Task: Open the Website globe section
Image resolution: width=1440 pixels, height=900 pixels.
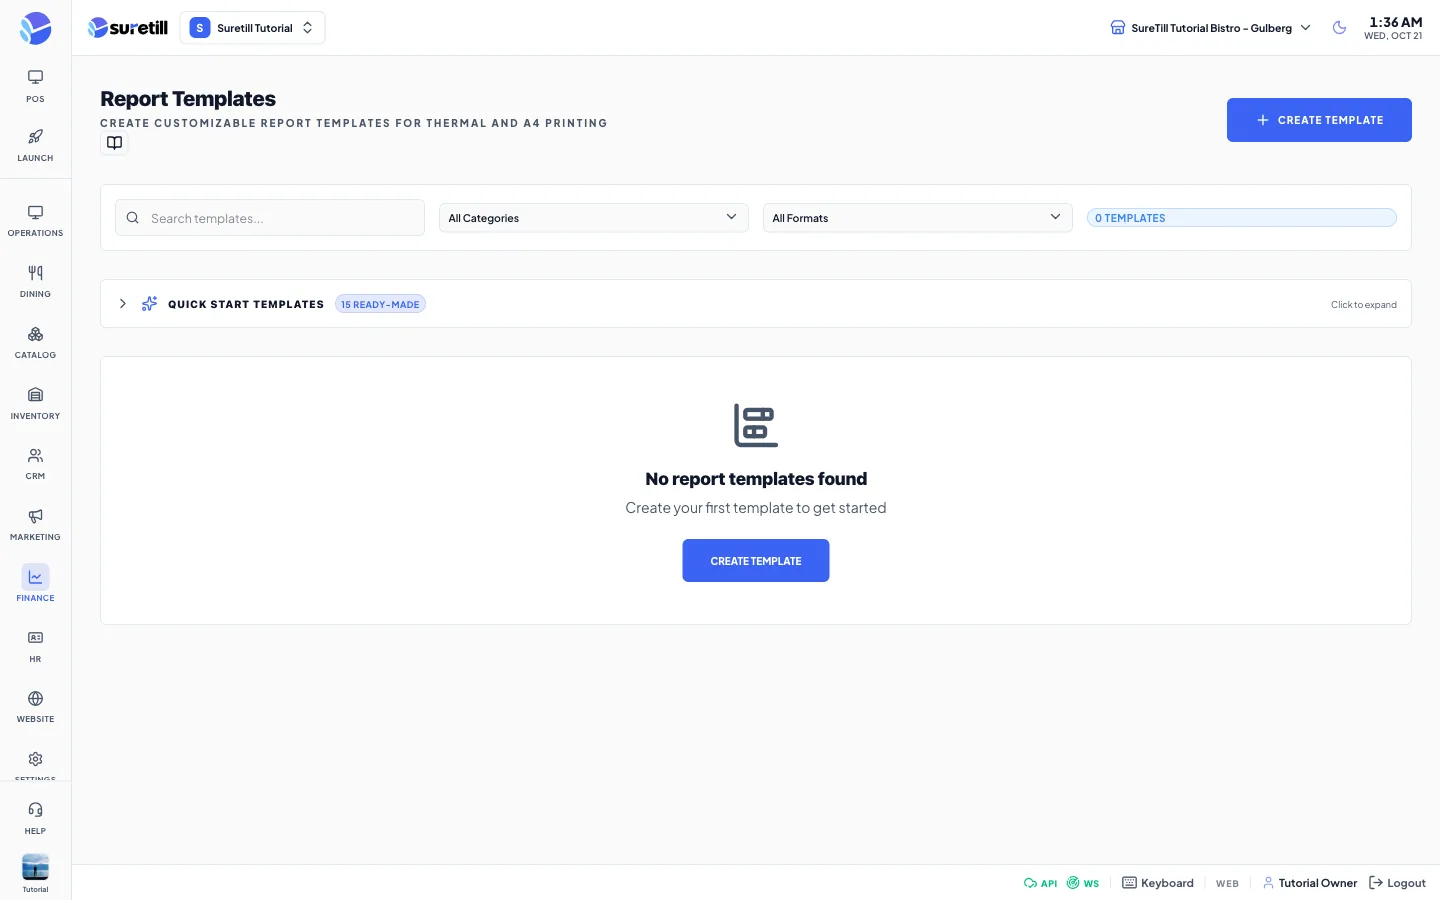Action: [35, 707]
